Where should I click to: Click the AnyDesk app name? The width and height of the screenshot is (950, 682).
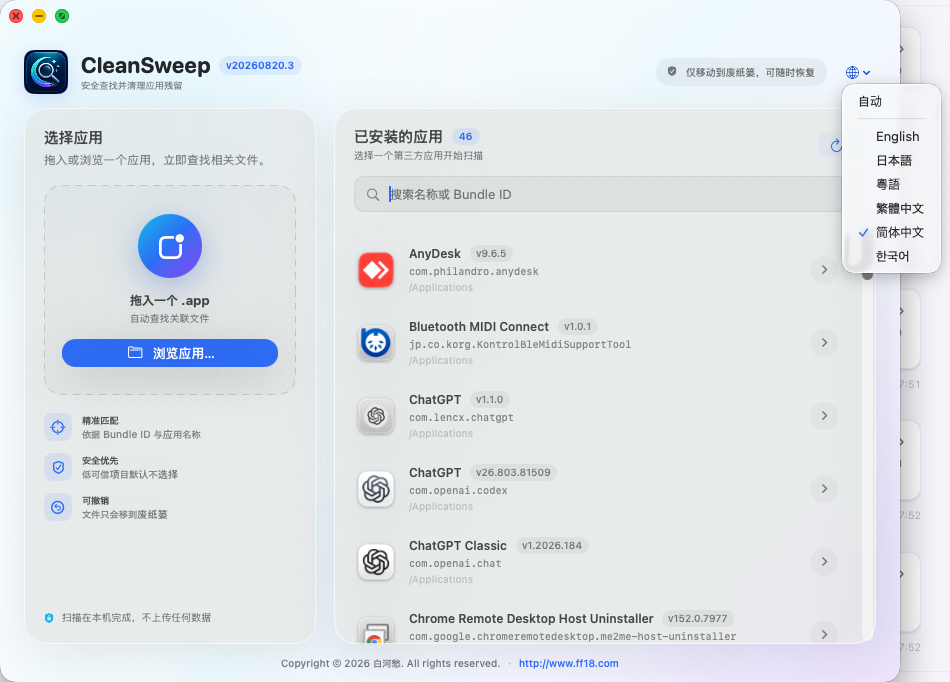[x=434, y=253]
